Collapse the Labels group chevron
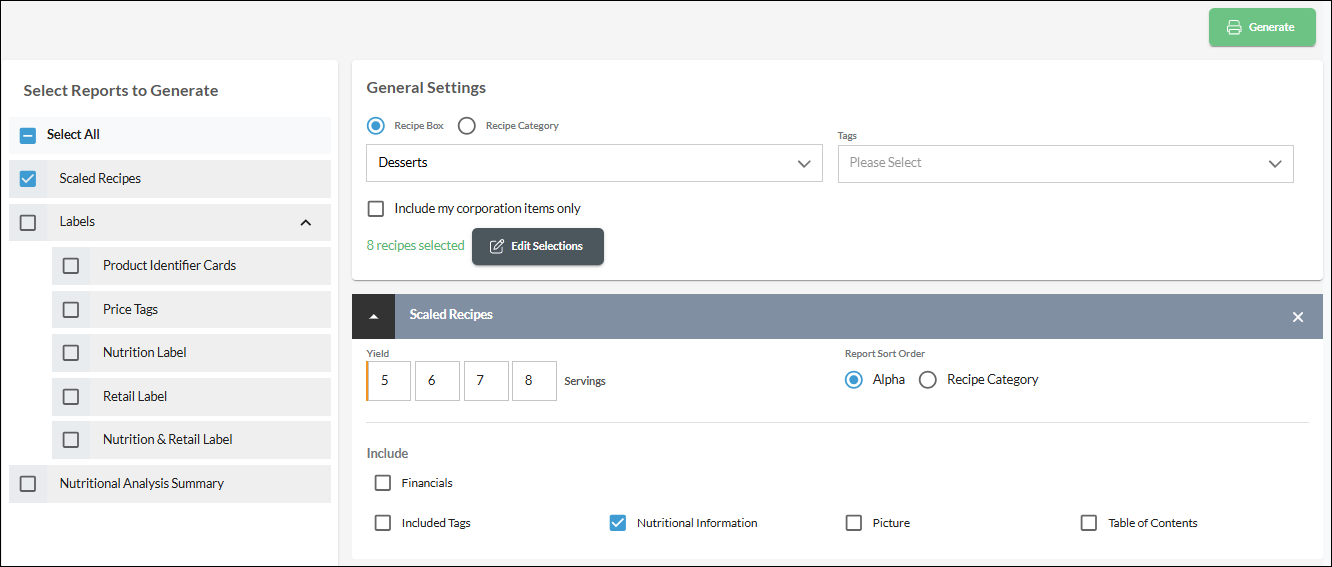Screen dimensions: 1332x567 coord(306,222)
